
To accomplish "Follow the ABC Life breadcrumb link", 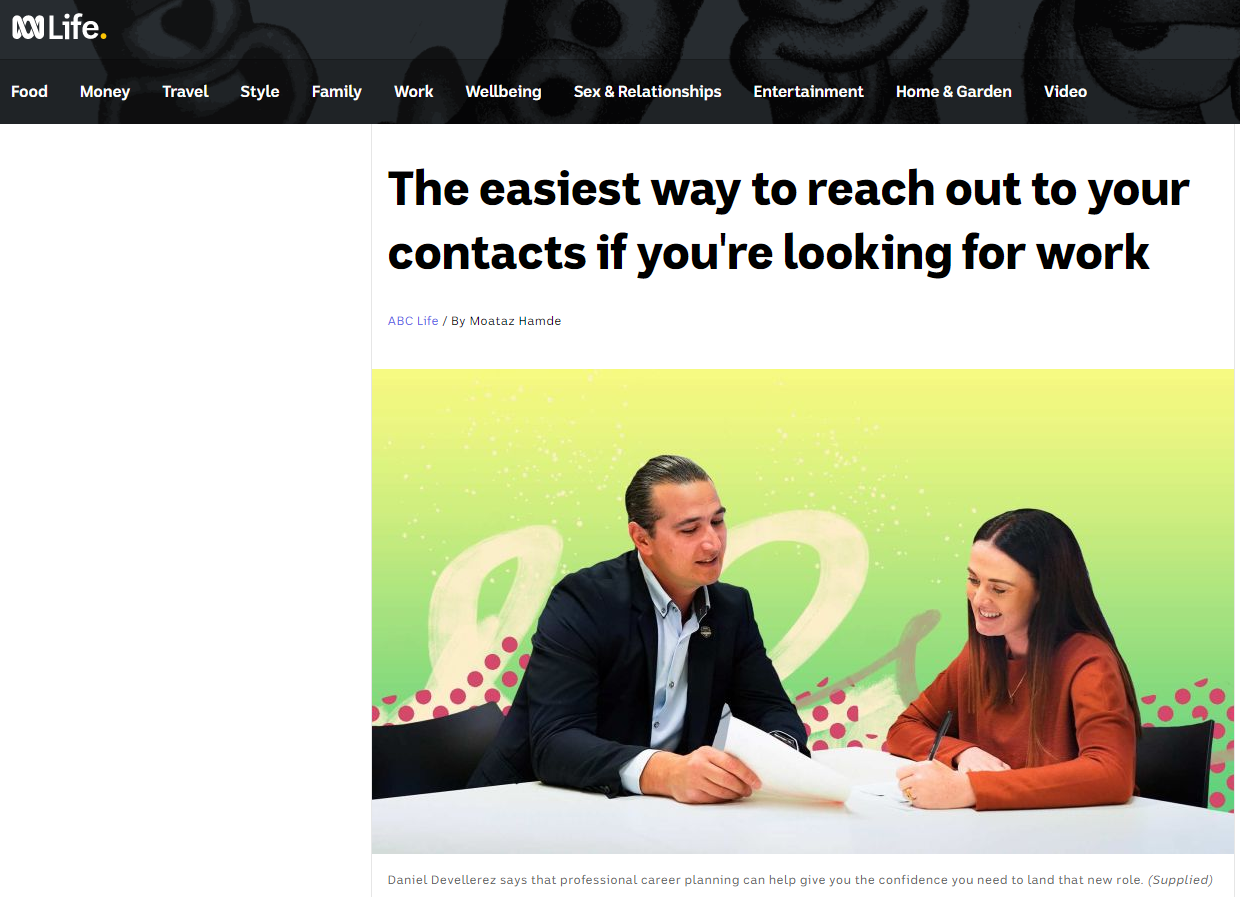I will (x=413, y=321).
